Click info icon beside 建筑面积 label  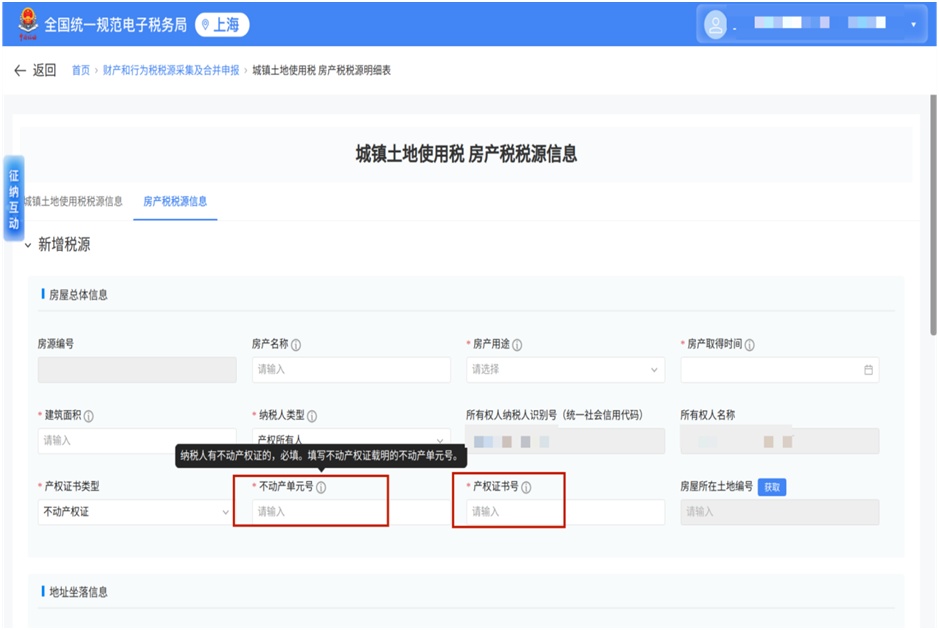click(89, 416)
